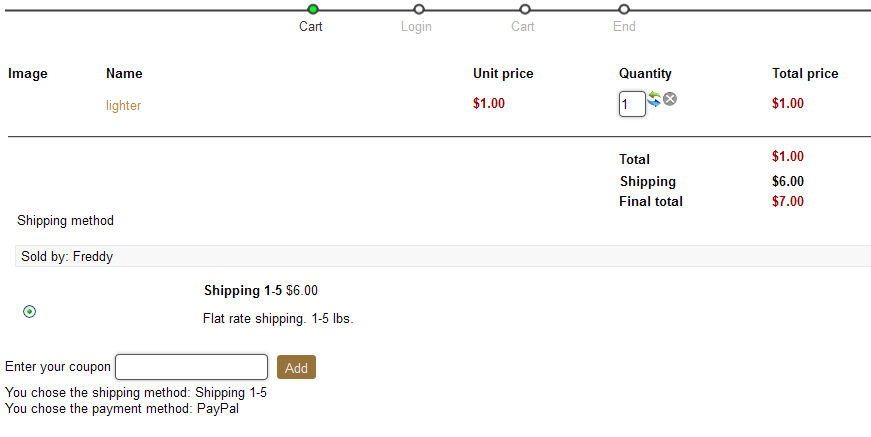This screenshot has width=871, height=437.
Task: Click the active Cart step label
Action: (x=311, y=26)
